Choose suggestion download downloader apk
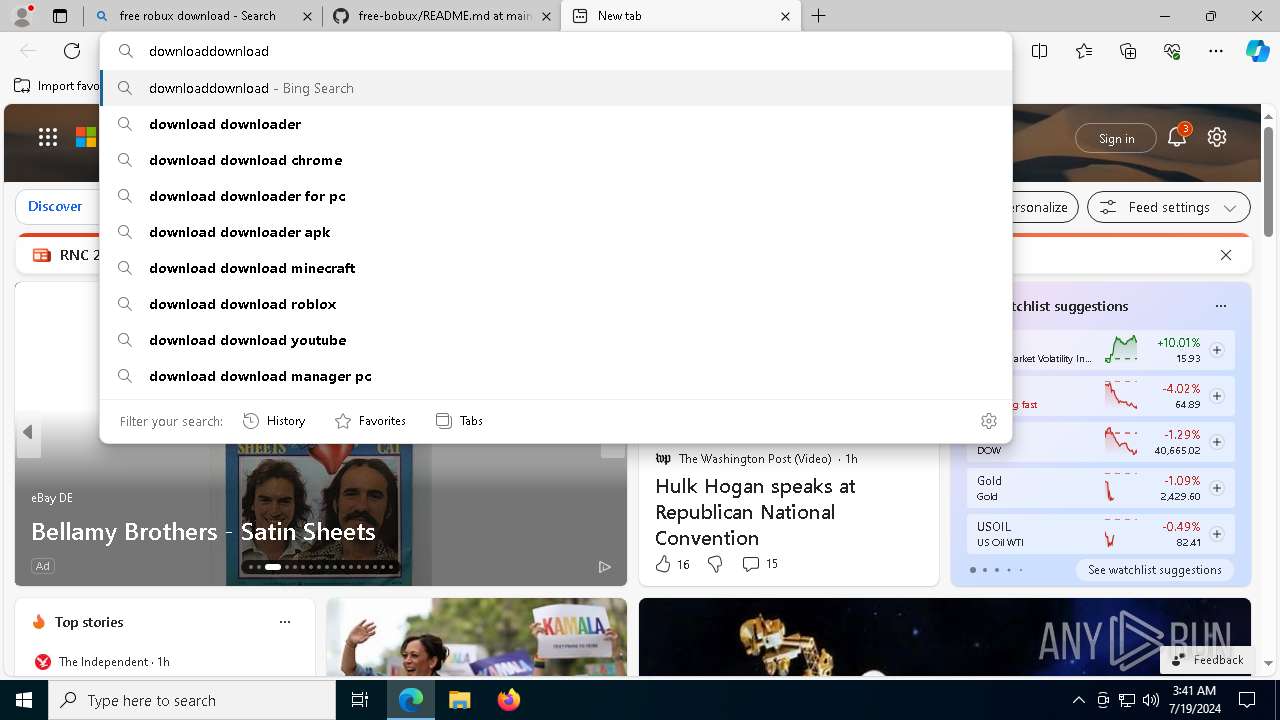 tap(556, 232)
